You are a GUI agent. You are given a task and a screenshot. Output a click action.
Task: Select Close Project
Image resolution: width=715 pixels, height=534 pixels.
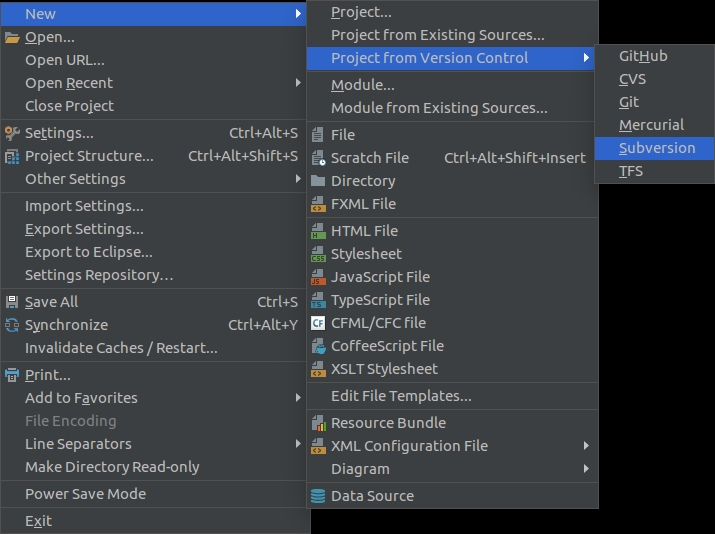pos(153,106)
